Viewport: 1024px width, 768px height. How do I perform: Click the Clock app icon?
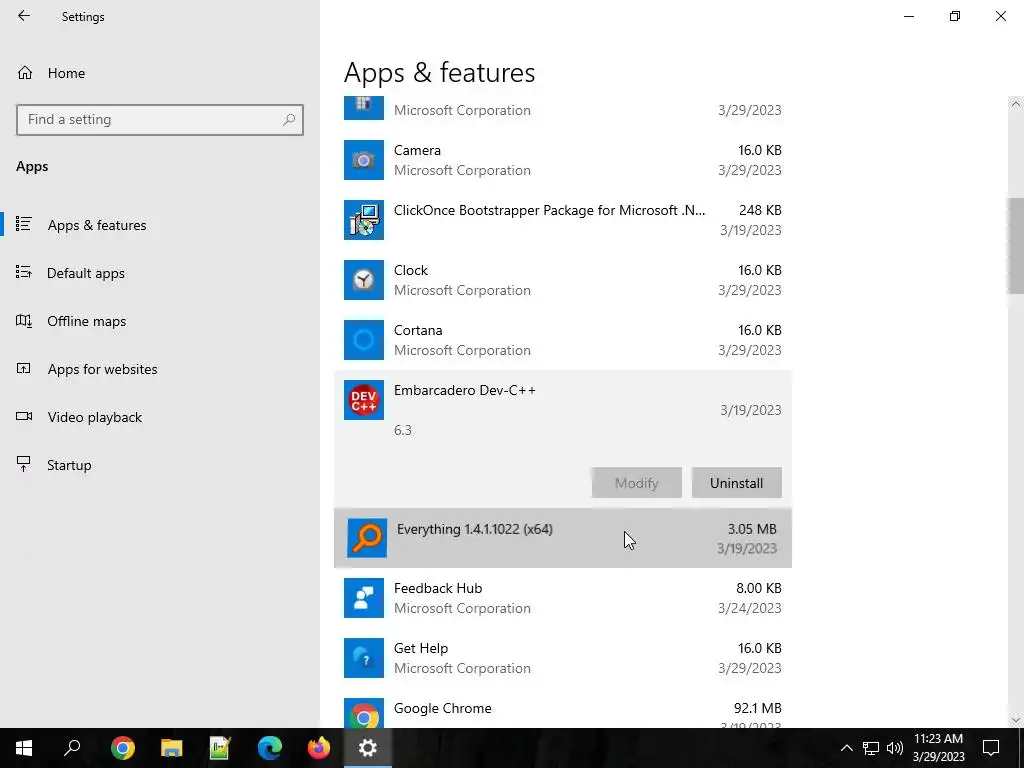tap(364, 280)
